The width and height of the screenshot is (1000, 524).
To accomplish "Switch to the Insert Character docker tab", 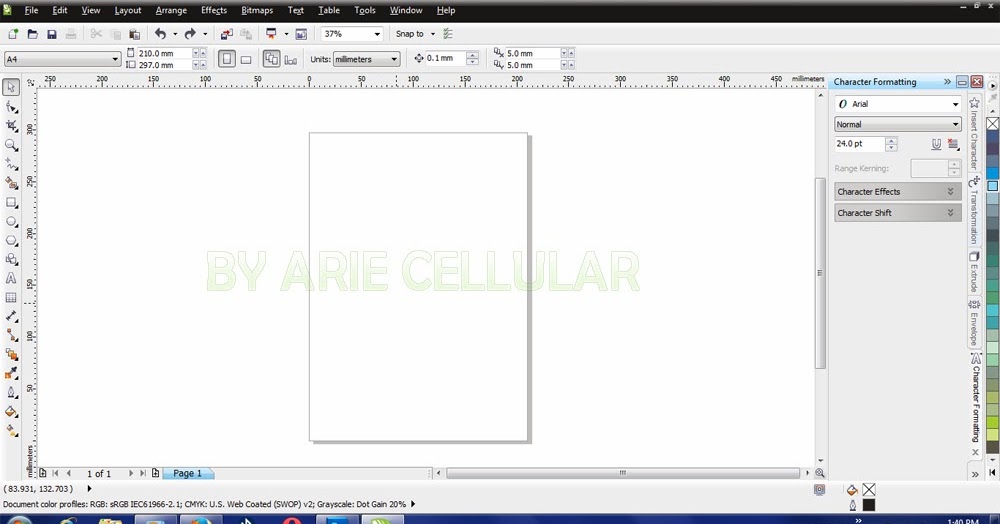I will click(974, 134).
